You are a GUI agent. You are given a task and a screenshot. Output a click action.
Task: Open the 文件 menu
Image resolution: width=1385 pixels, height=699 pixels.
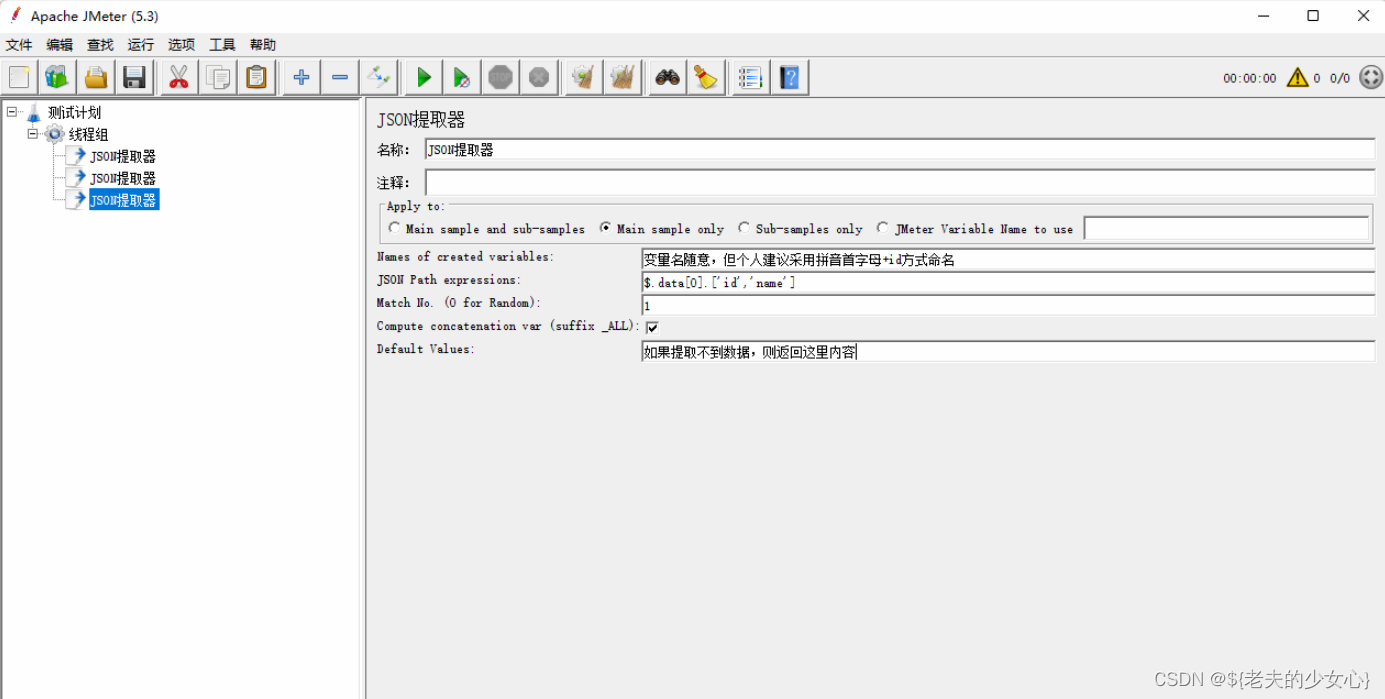19,45
